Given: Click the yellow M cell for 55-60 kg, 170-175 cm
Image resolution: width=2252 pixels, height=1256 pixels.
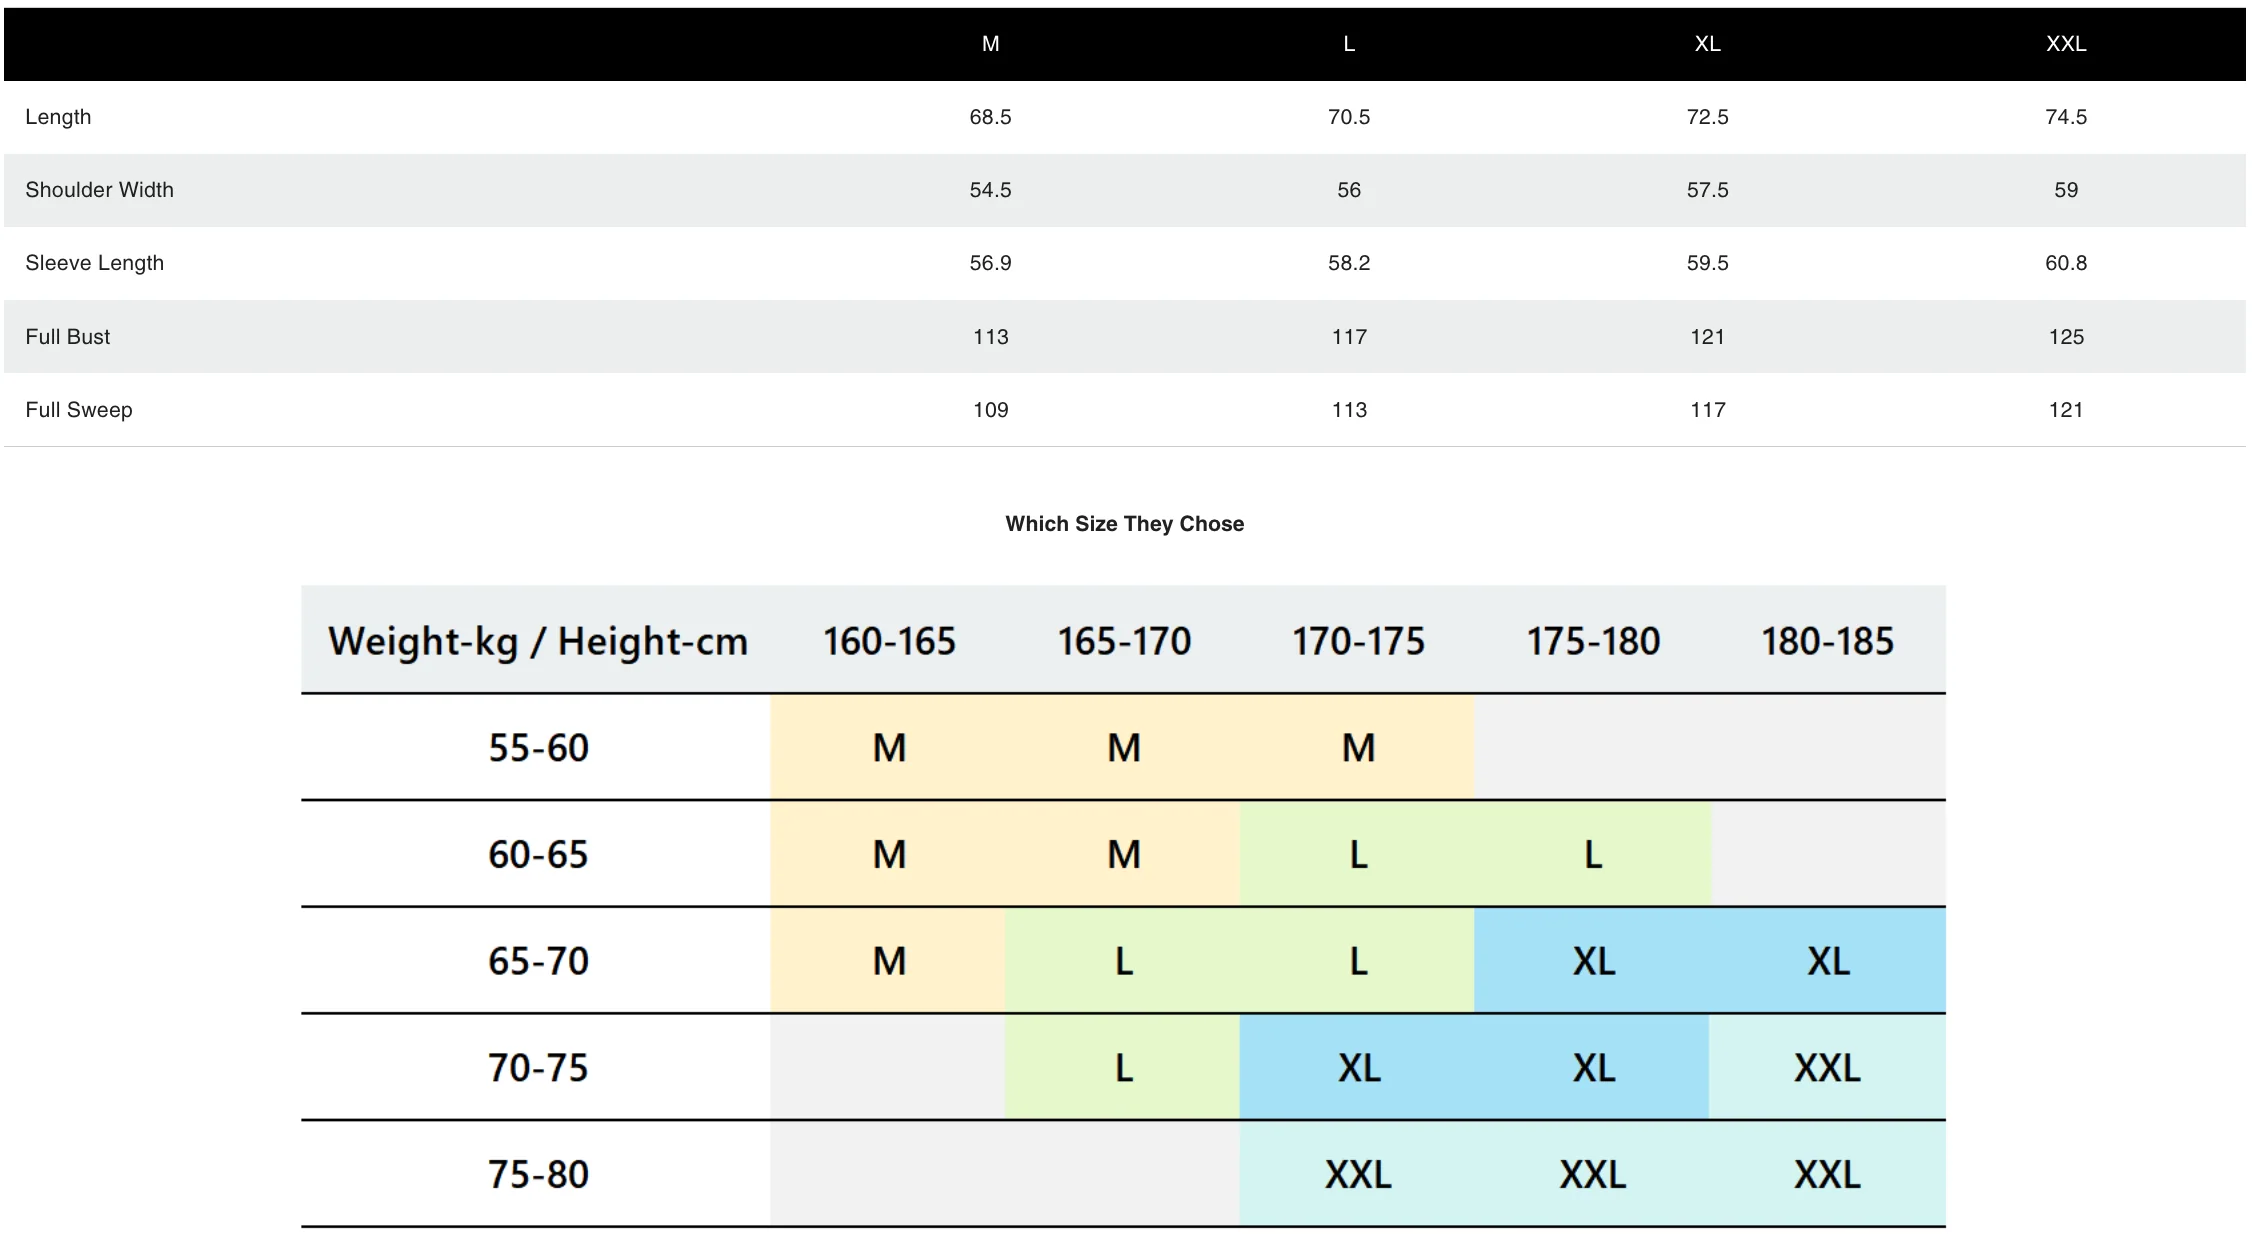Looking at the screenshot, I should (1357, 748).
